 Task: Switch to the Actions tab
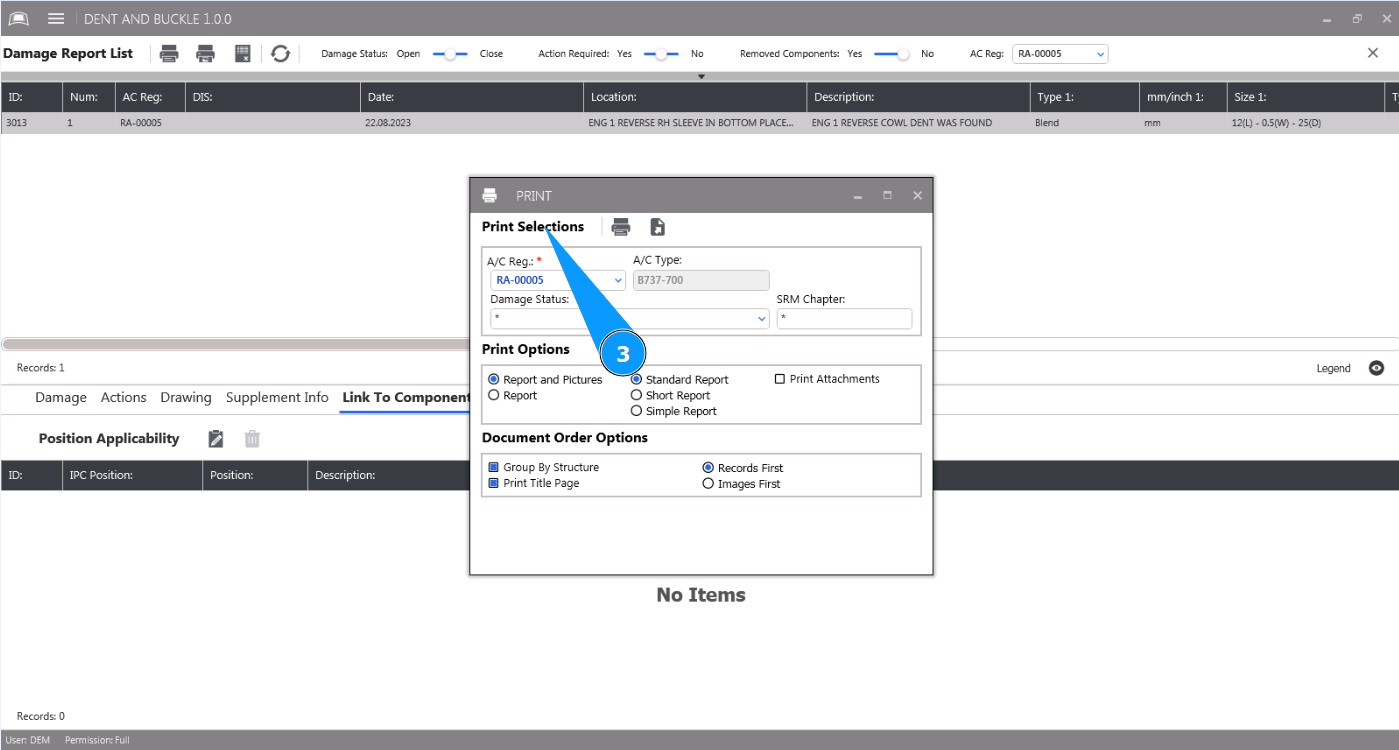click(x=124, y=398)
